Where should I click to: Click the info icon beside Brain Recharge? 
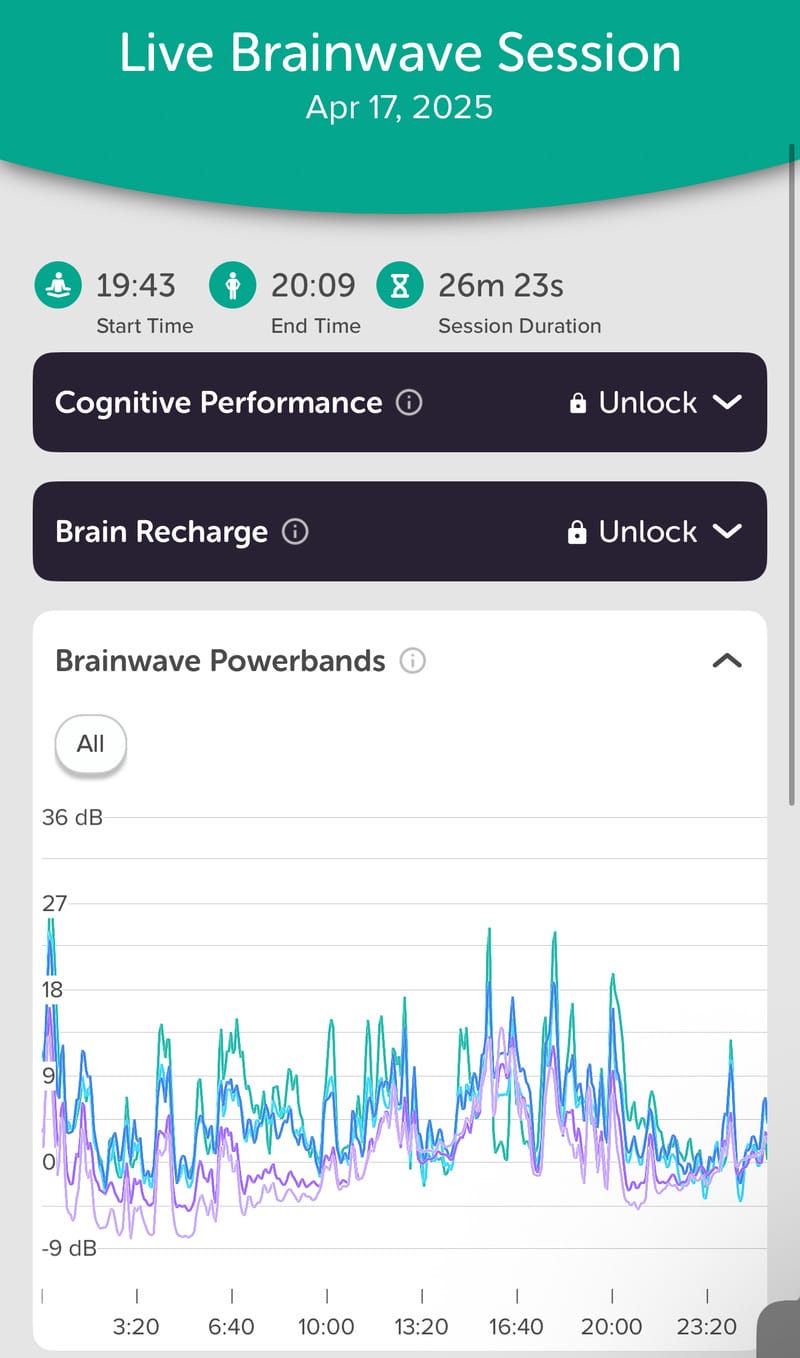[294, 532]
